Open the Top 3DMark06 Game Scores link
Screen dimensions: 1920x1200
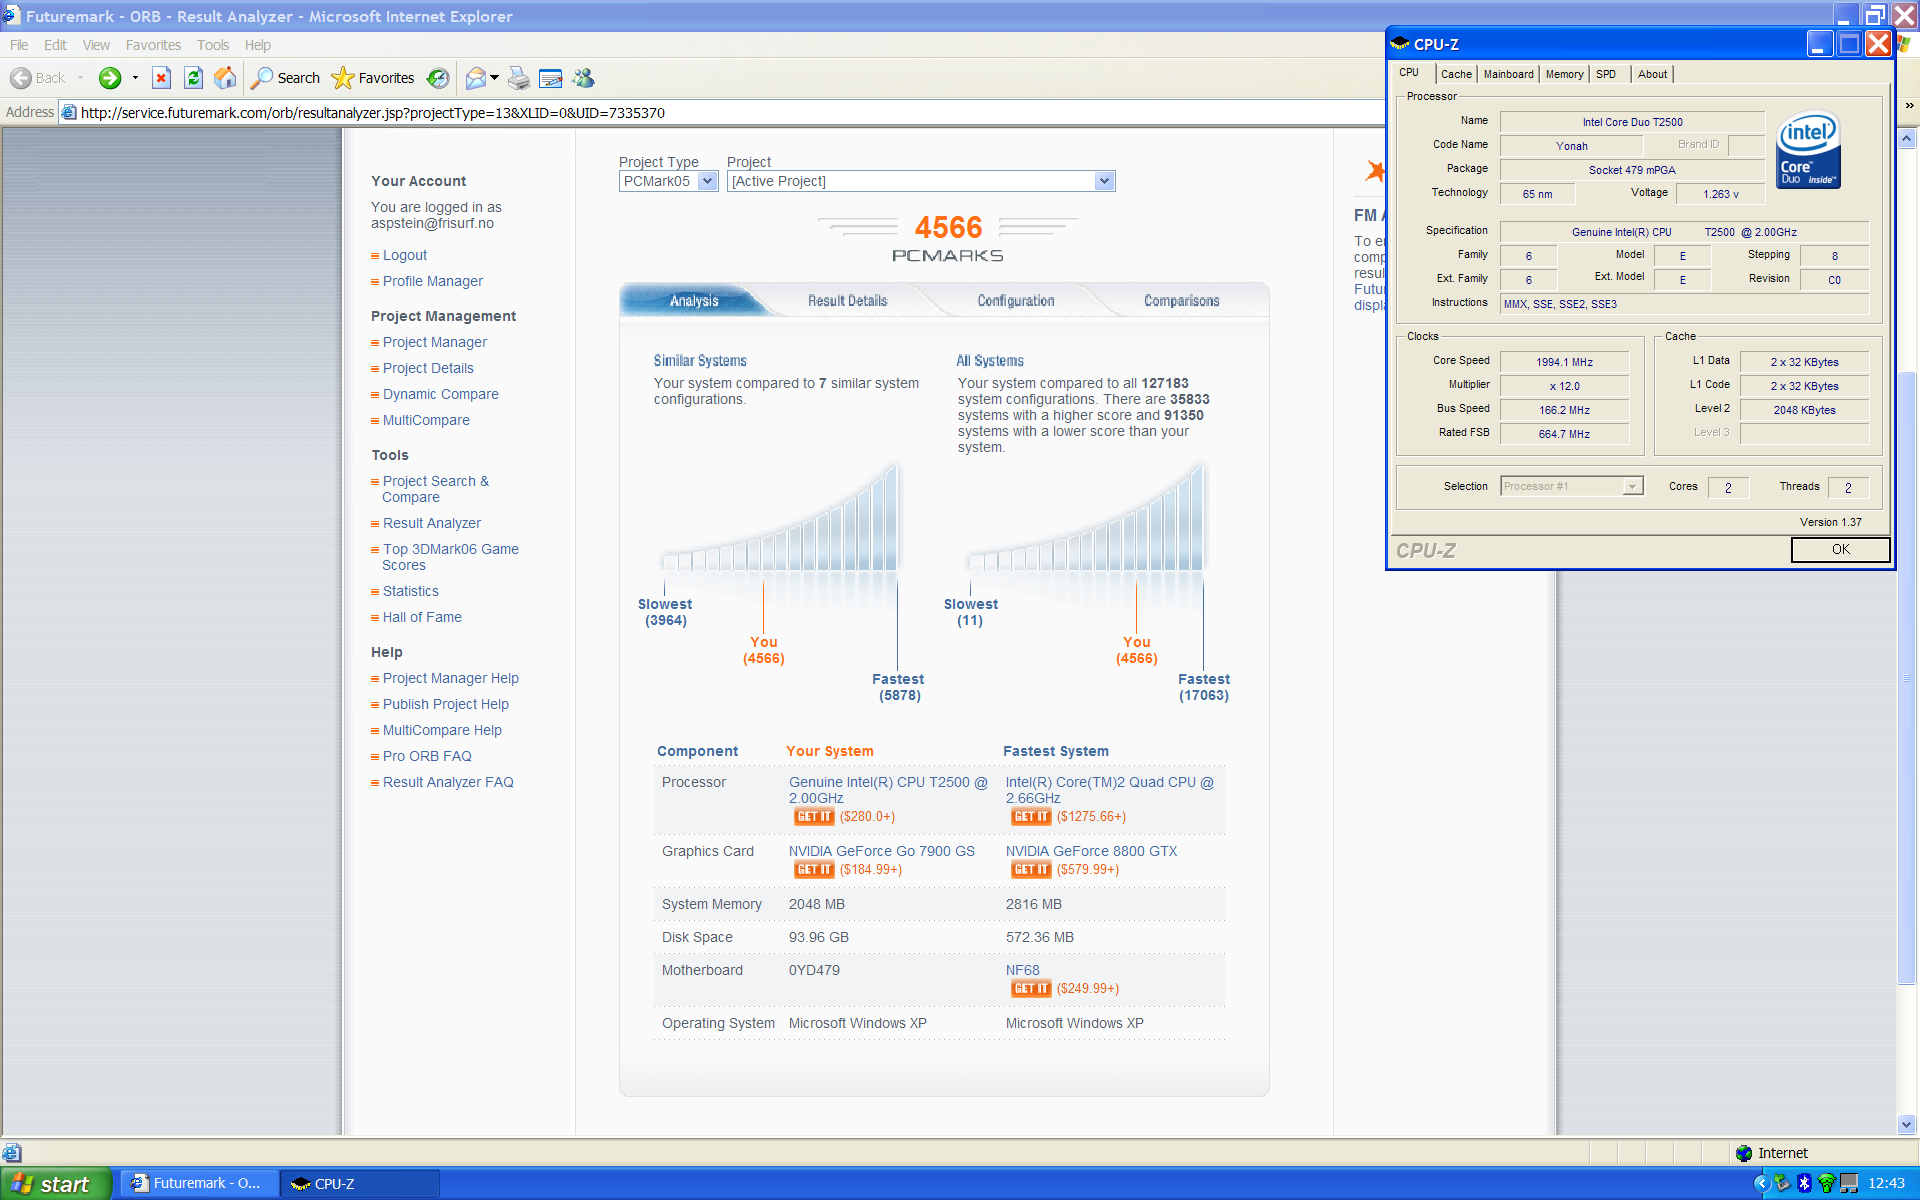click(x=450, y=557)
